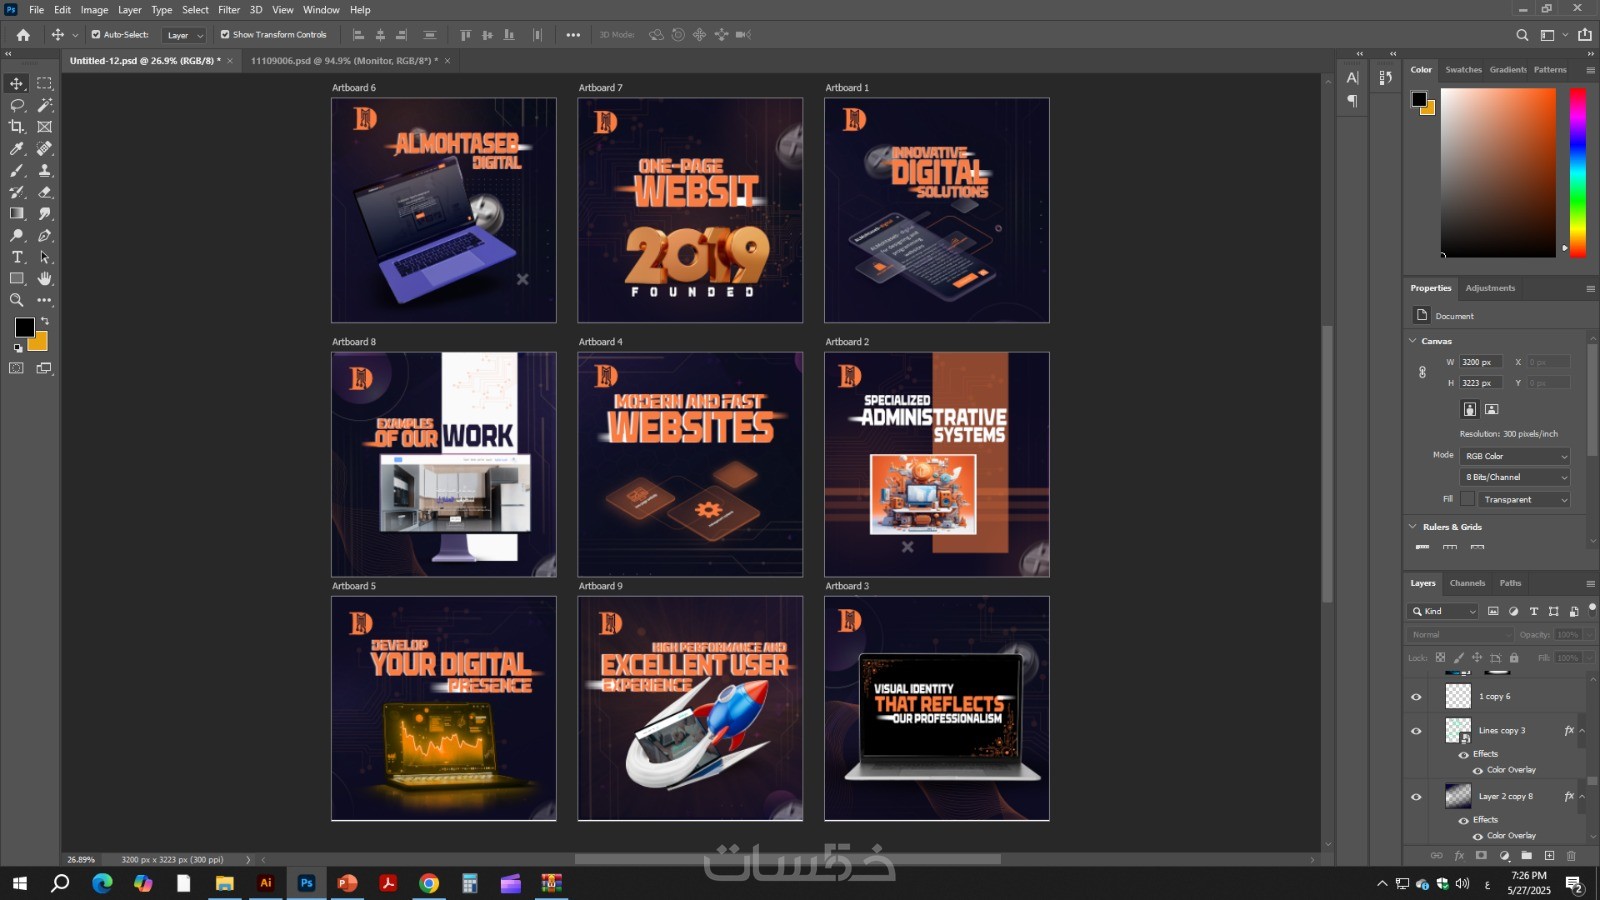Select the Hand tool

pos(44,279)
